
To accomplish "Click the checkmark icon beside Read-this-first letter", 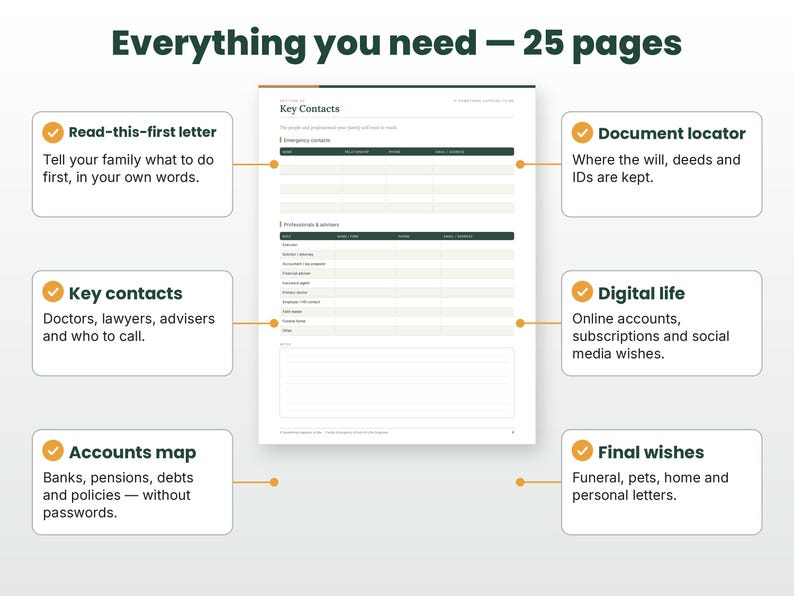I will click(x=53, y=132).
